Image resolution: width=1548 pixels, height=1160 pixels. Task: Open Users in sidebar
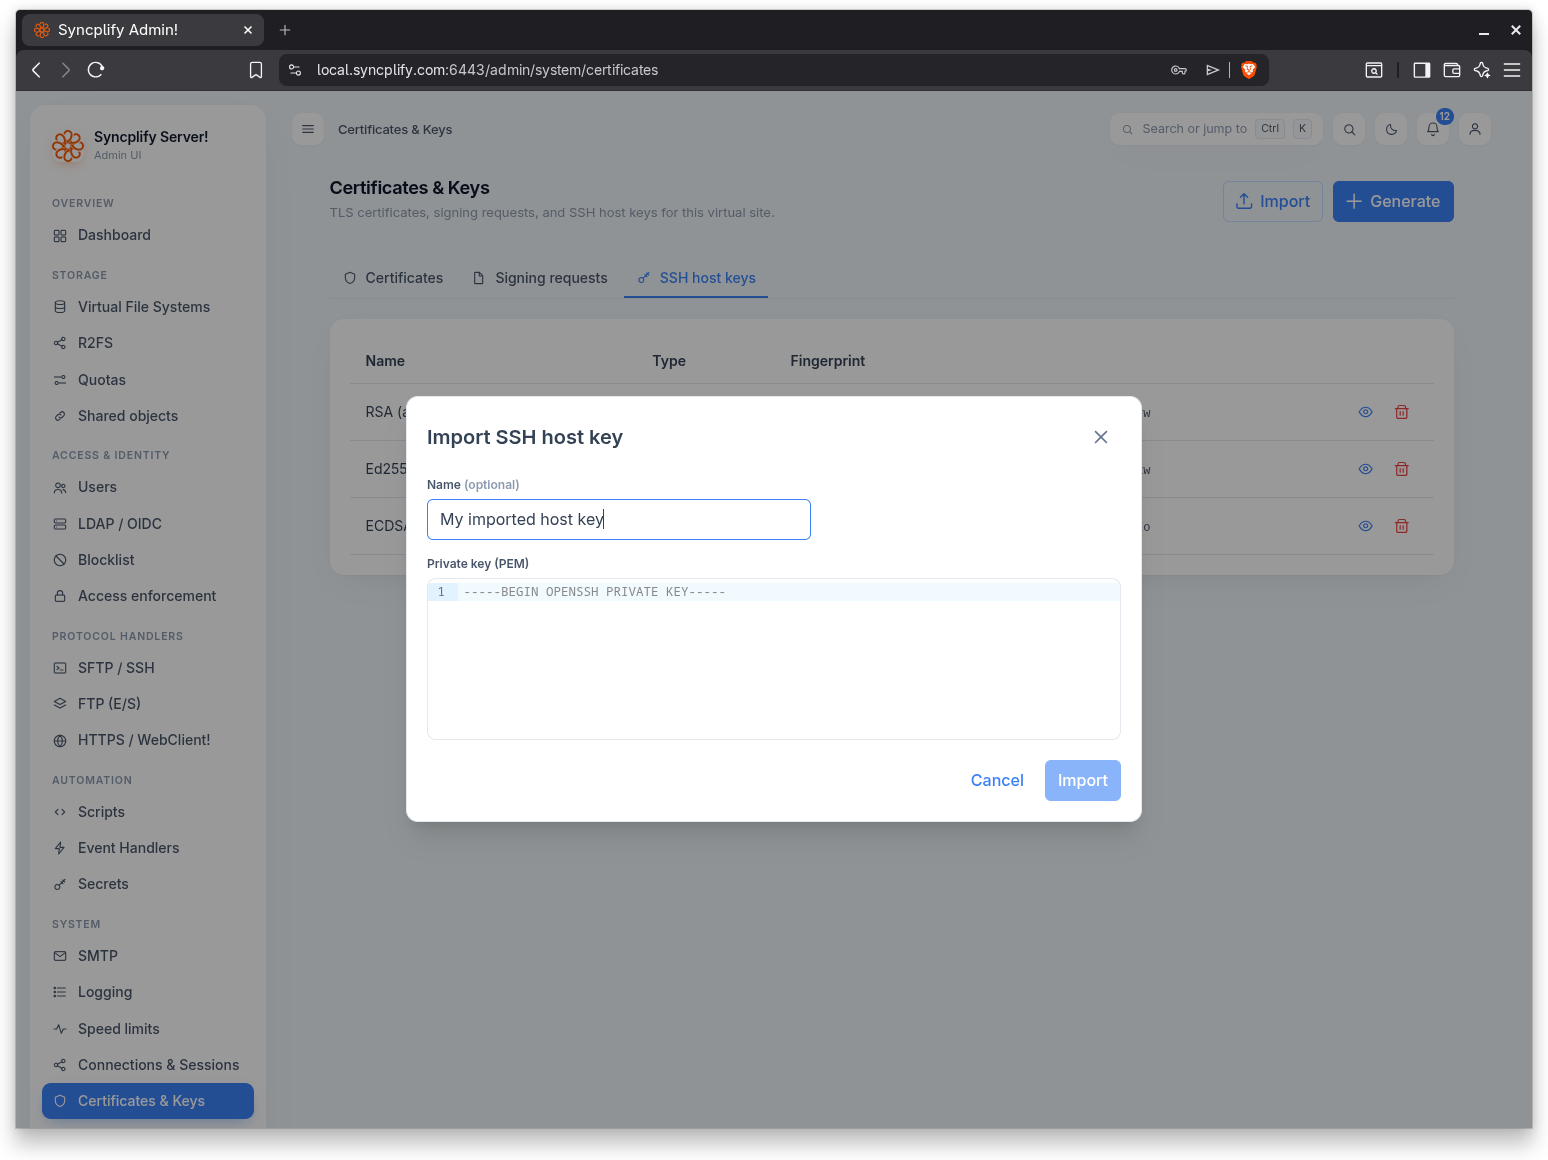coord(148,487)
